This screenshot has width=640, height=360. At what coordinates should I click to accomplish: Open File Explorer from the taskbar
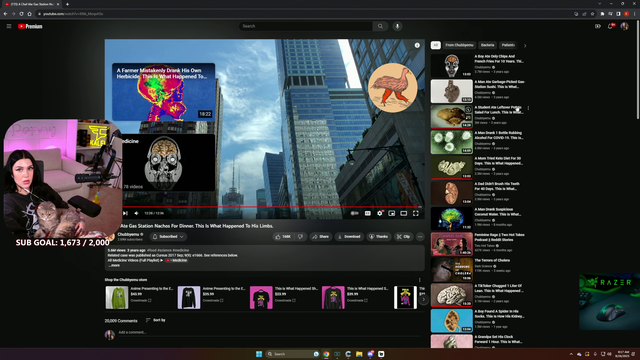pyautogui.click(x=359, y=354)
